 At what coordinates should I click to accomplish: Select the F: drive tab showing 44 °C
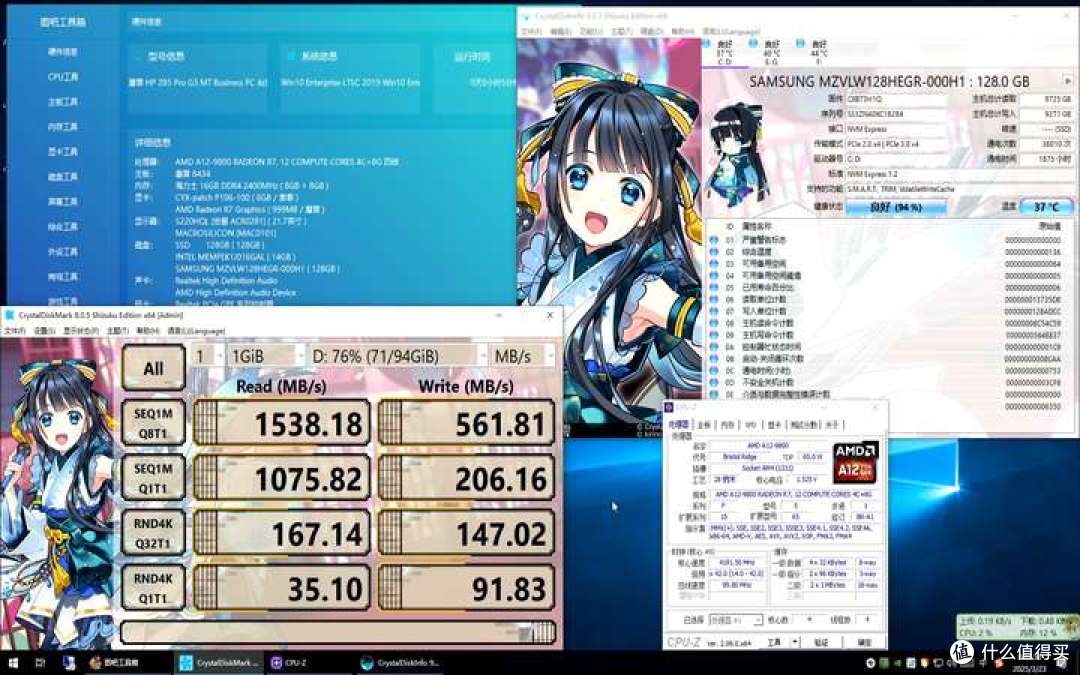pos(818,52)
